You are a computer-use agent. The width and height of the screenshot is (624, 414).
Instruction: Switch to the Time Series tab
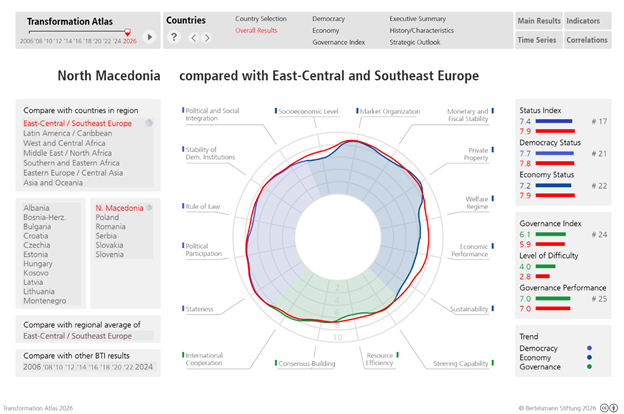[x=538, y=40]
